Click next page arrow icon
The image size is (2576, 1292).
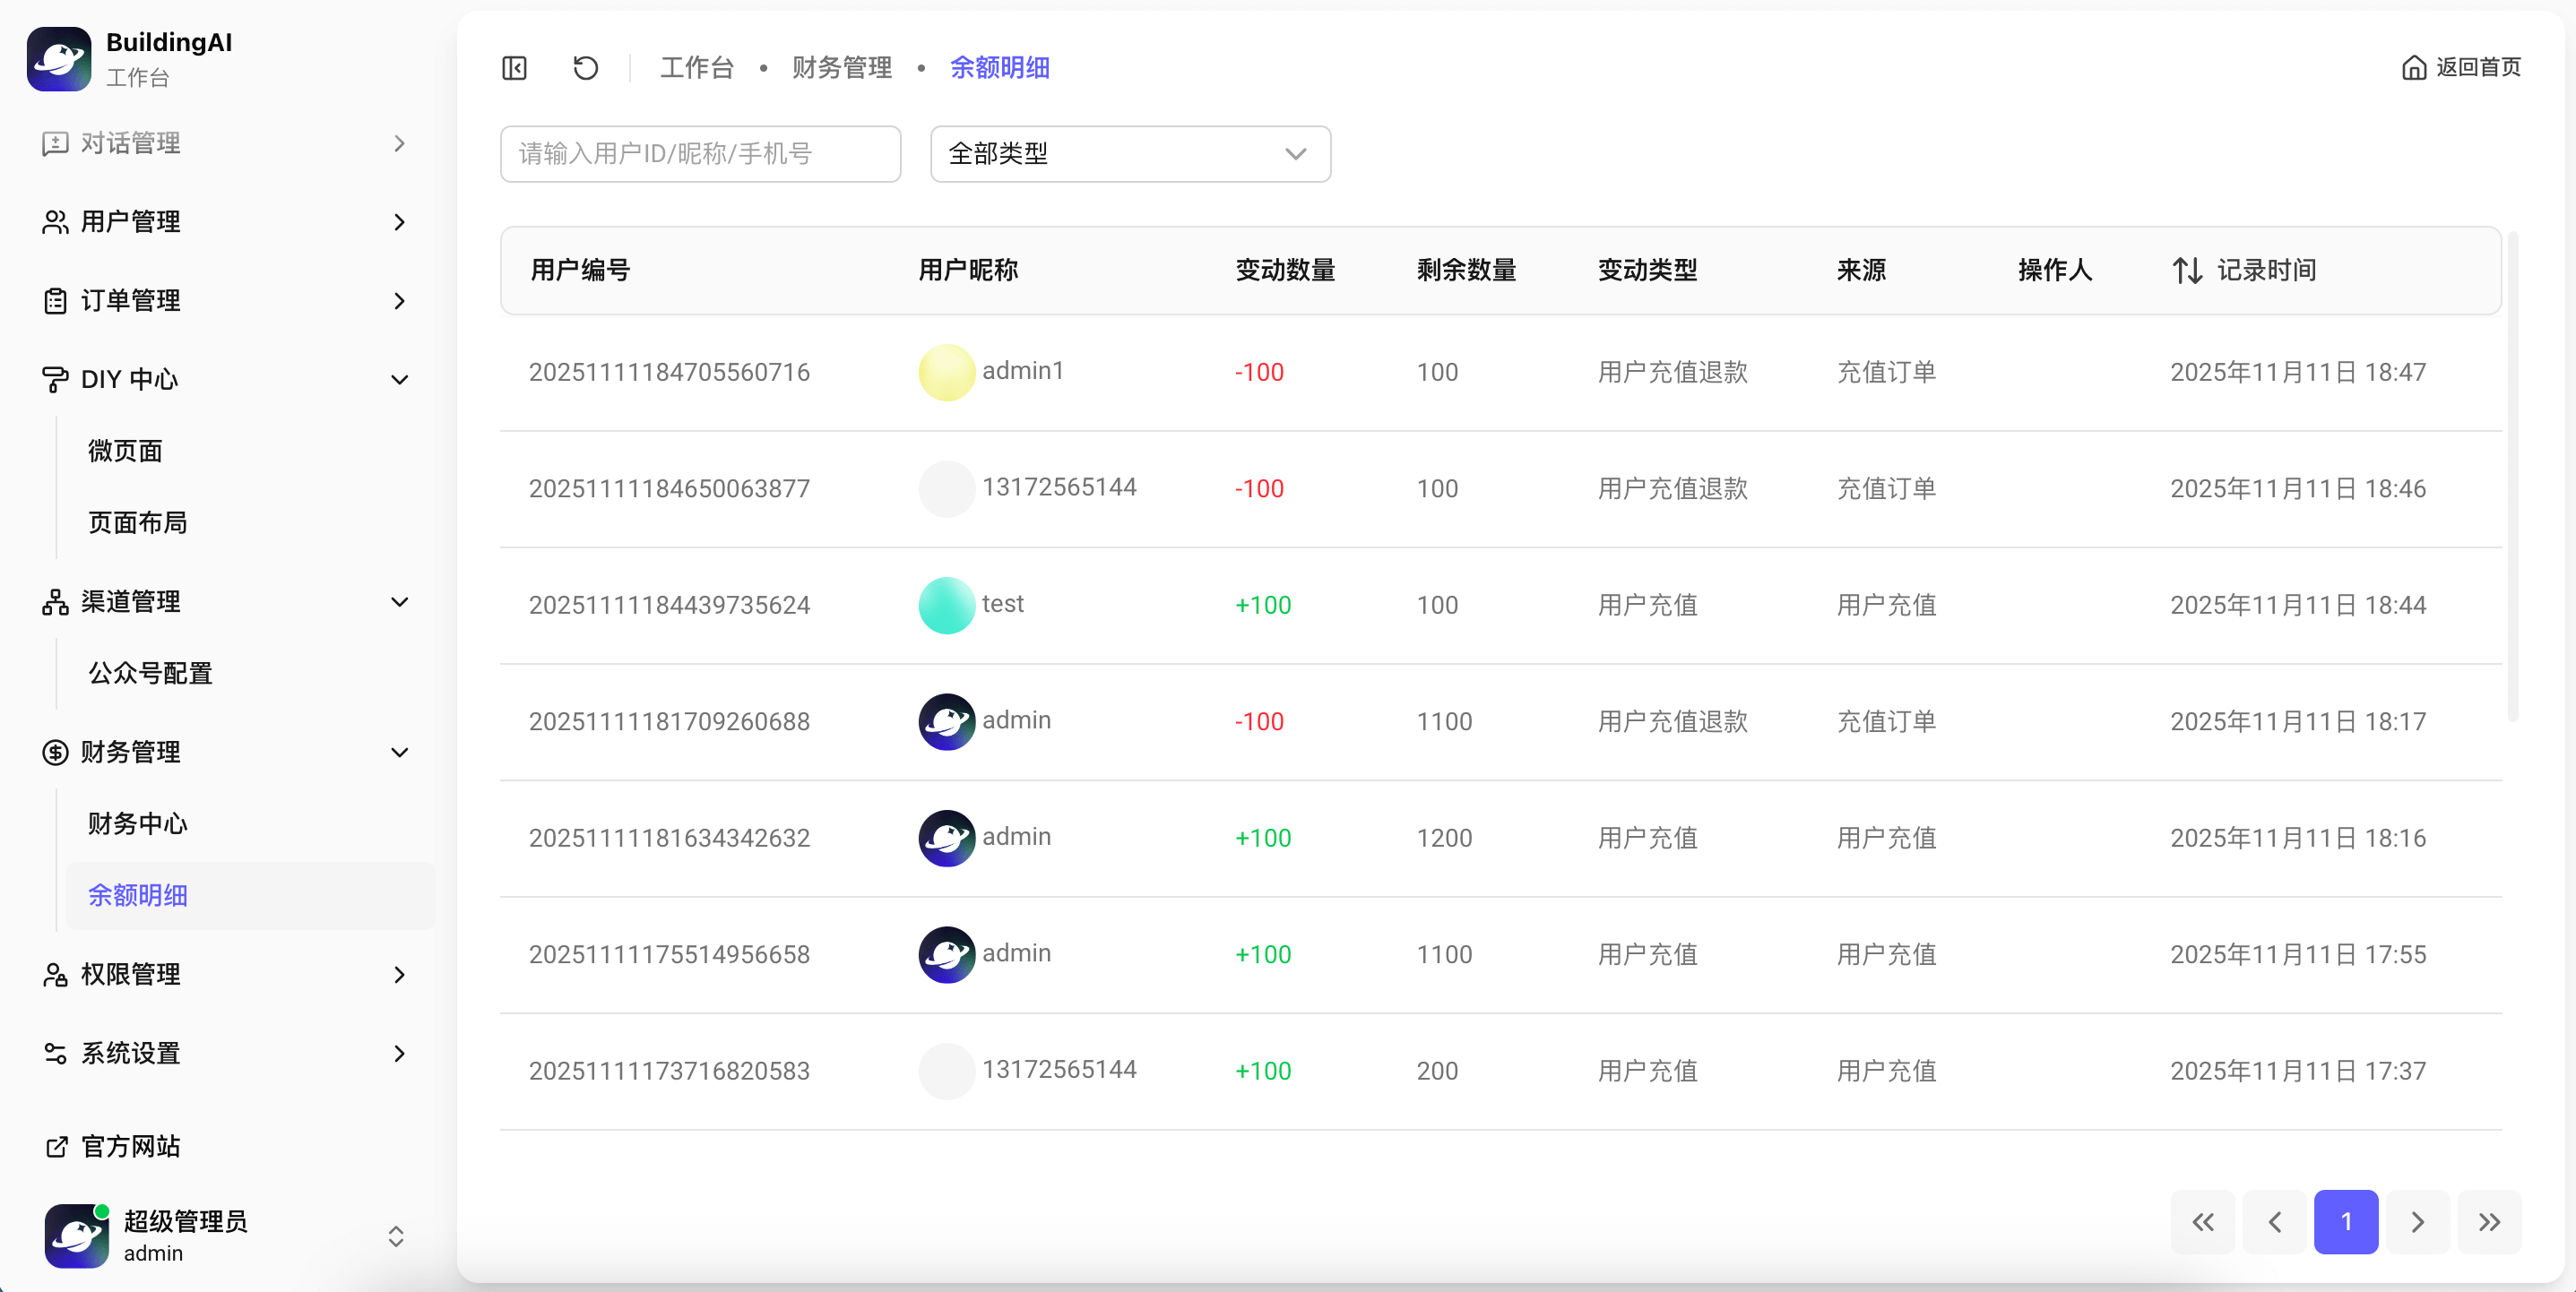pyautogui.click(x=2416, y=1221)
